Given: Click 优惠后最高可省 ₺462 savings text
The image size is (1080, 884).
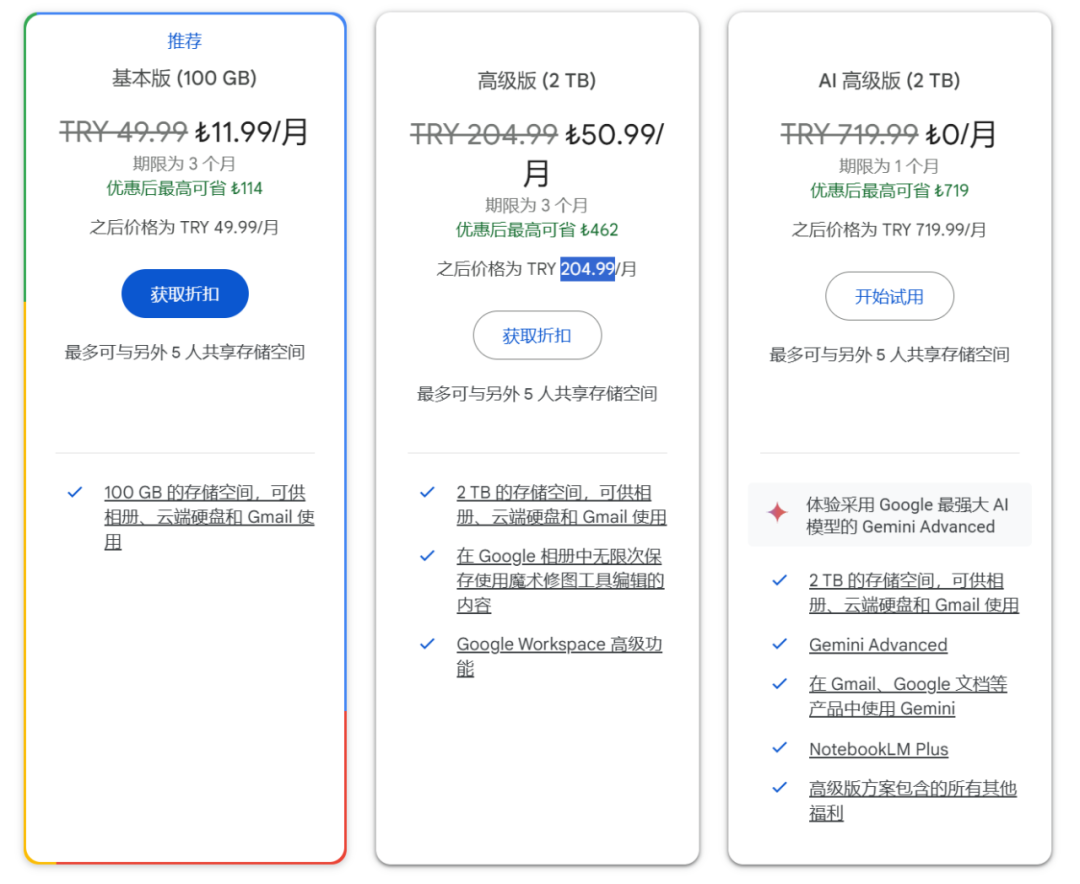Looking at the screenshot, I should 537,229.
